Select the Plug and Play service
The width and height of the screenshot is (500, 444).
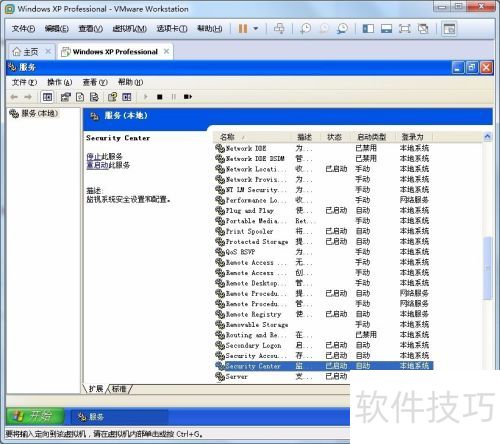click(x=324, y=211)
